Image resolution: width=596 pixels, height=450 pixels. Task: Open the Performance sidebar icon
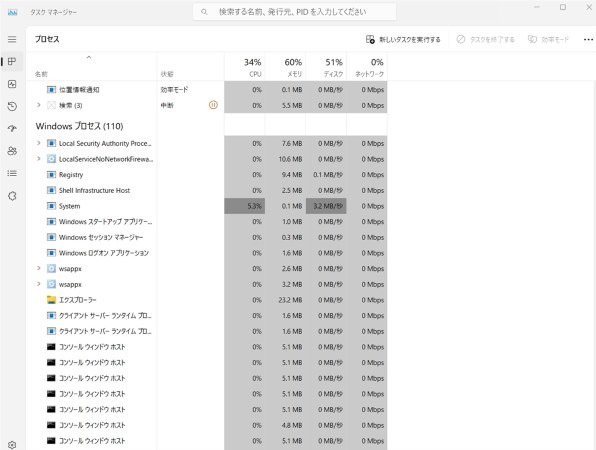click(x=12, y=84)
